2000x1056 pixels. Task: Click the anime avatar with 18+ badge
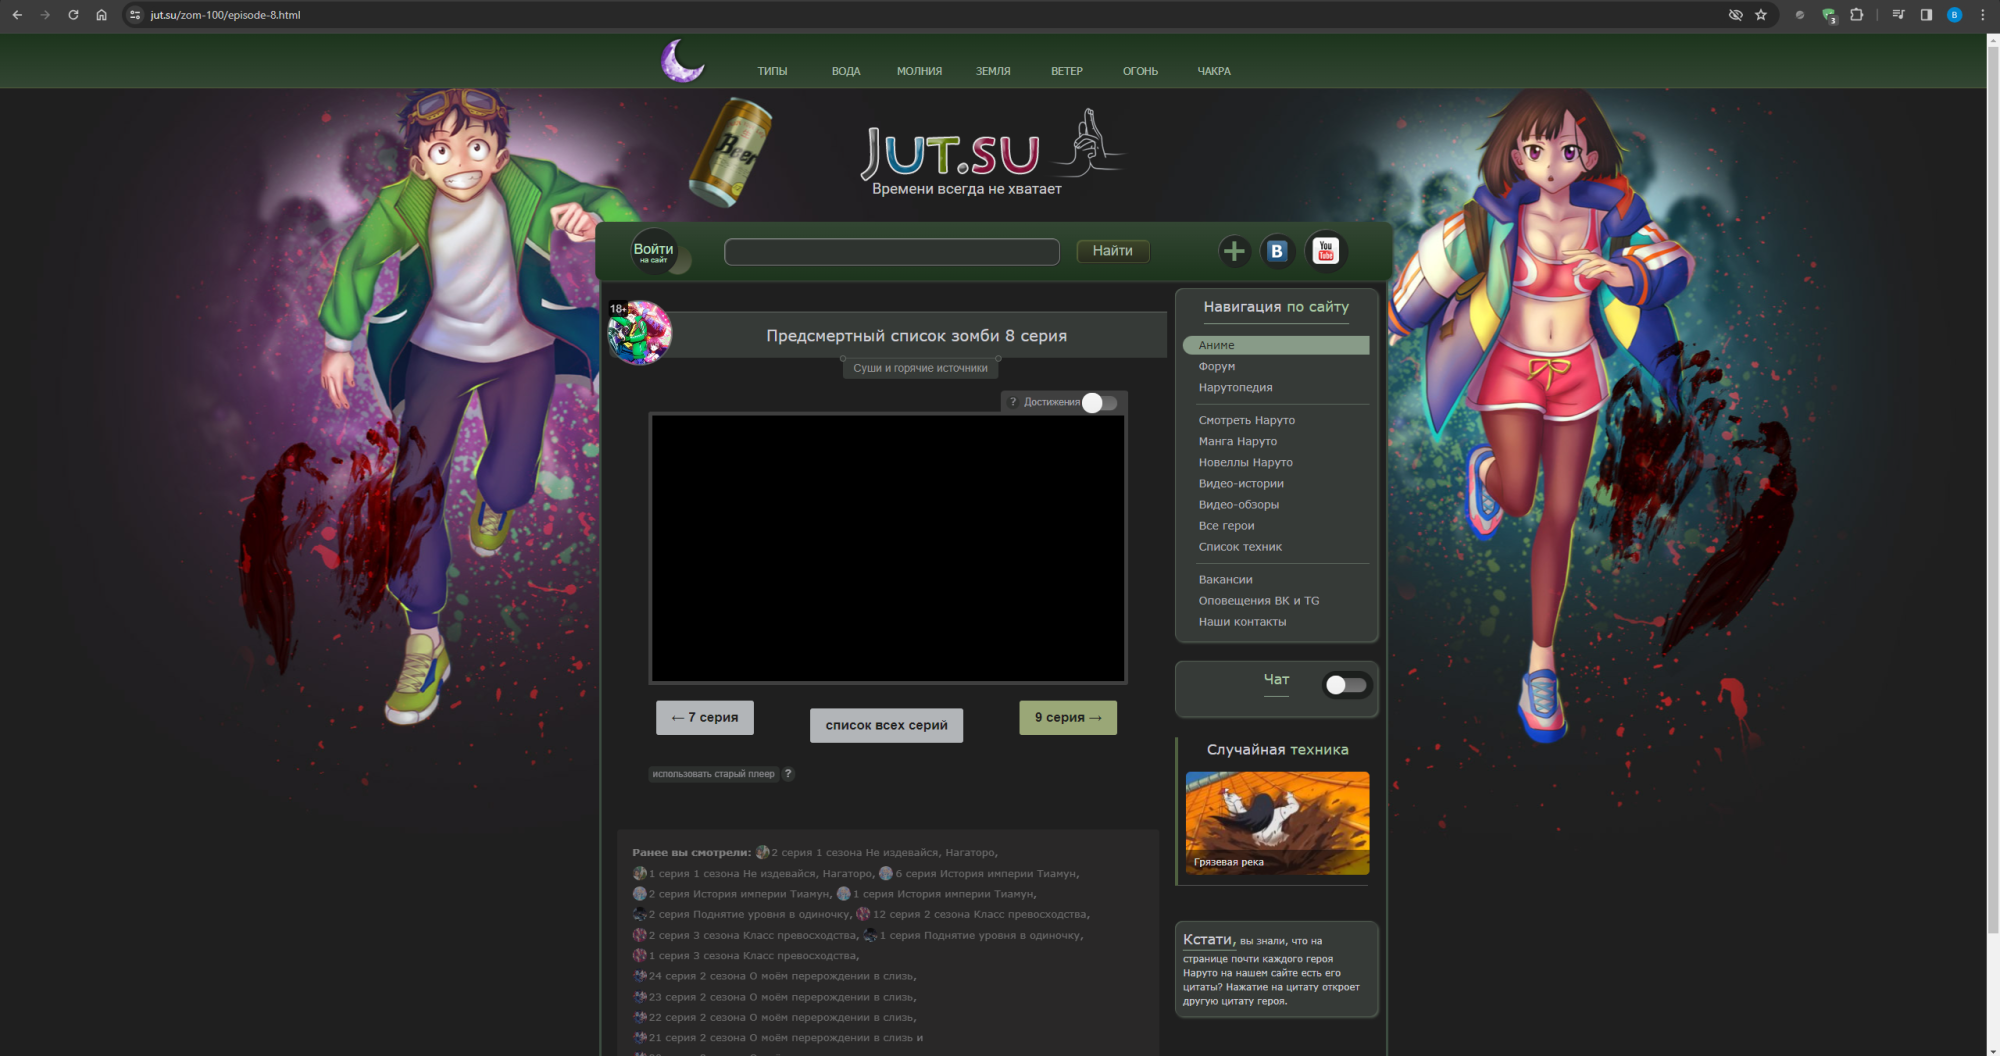639,333
